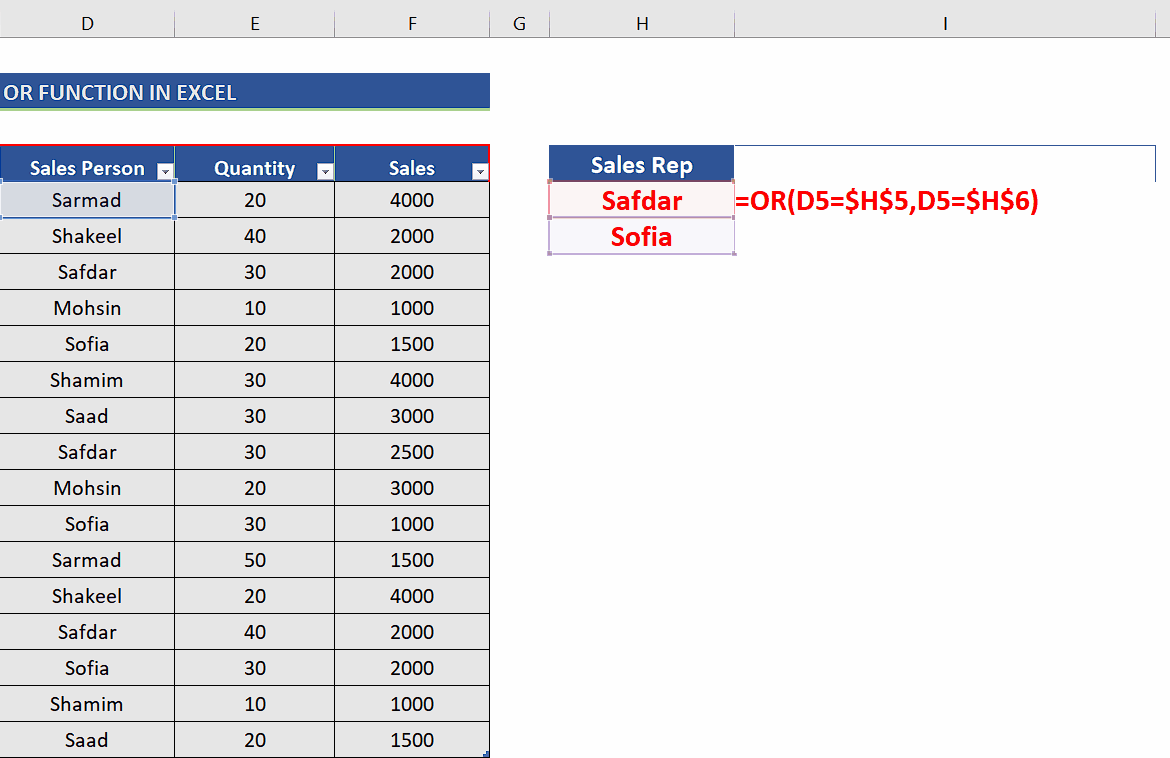Select column header H
The height and width of the screenshot is (758, 1170).
(x=641, y=22)
